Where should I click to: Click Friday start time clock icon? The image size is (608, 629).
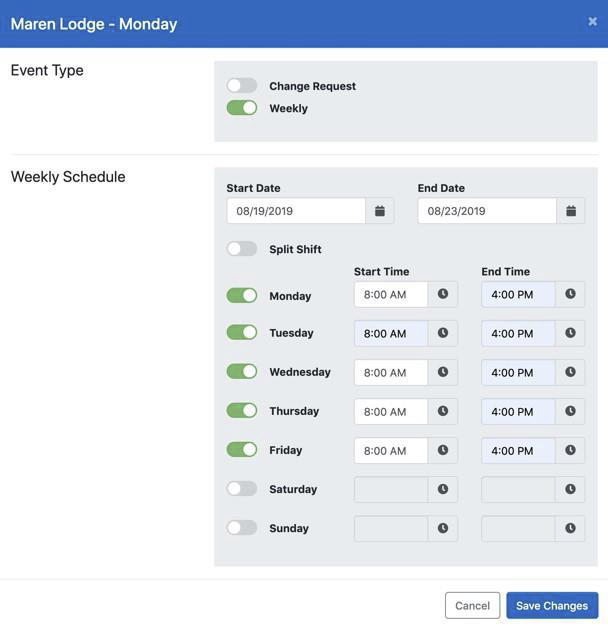[x=443, y=450]
